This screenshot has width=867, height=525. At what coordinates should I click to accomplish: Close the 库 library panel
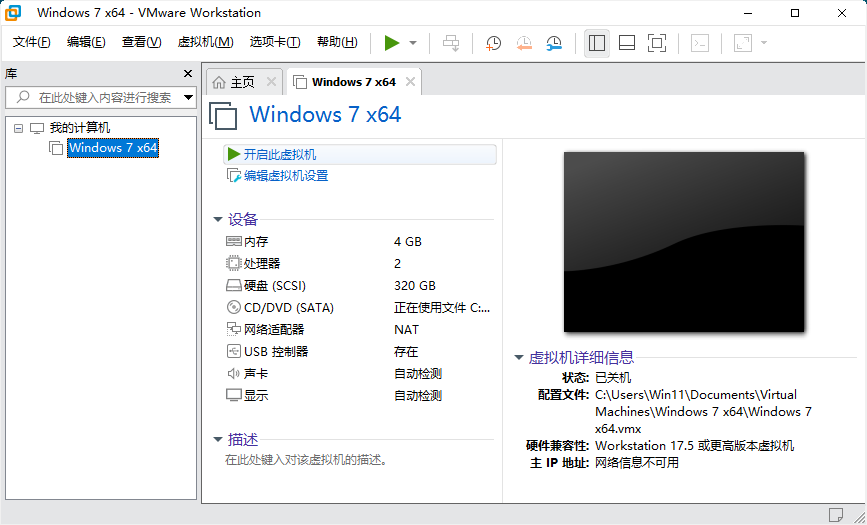click(188, 74)
